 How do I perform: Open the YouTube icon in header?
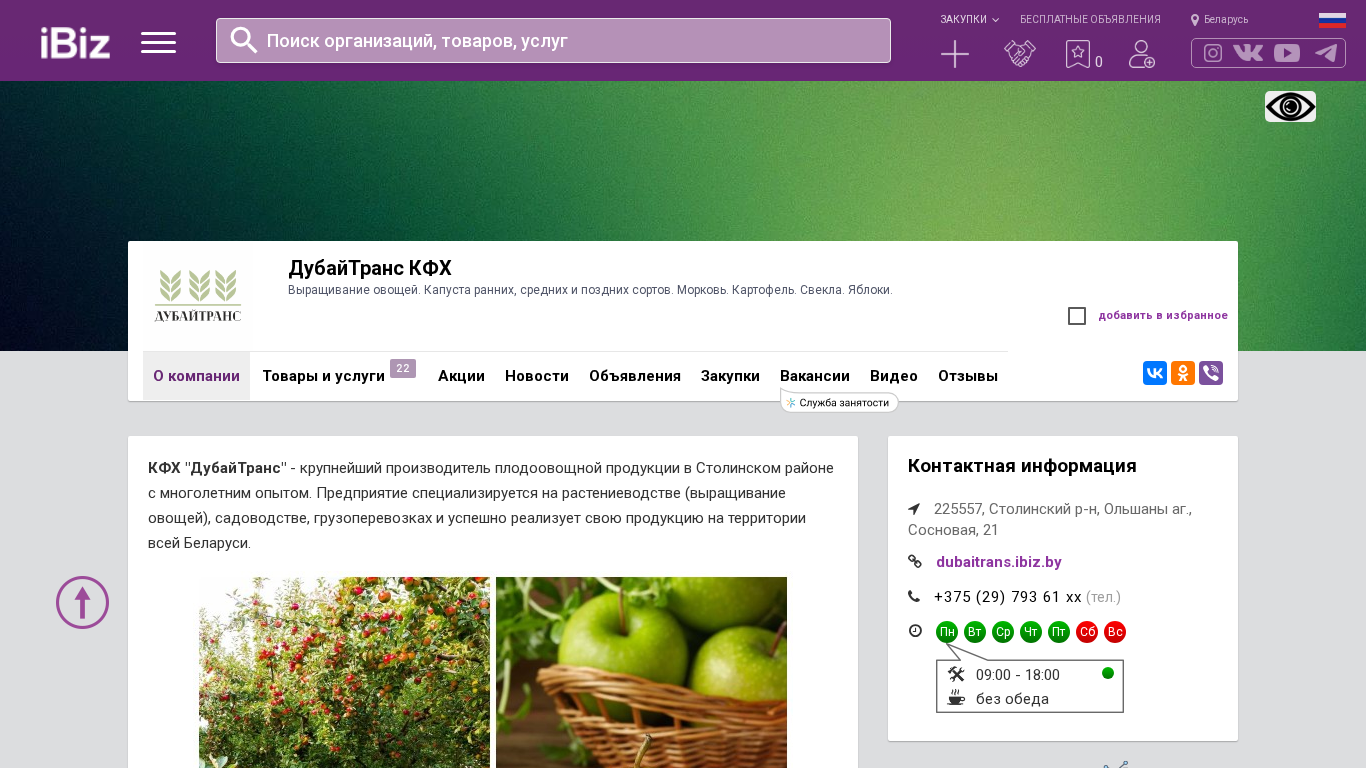[x=1287, y=53]
